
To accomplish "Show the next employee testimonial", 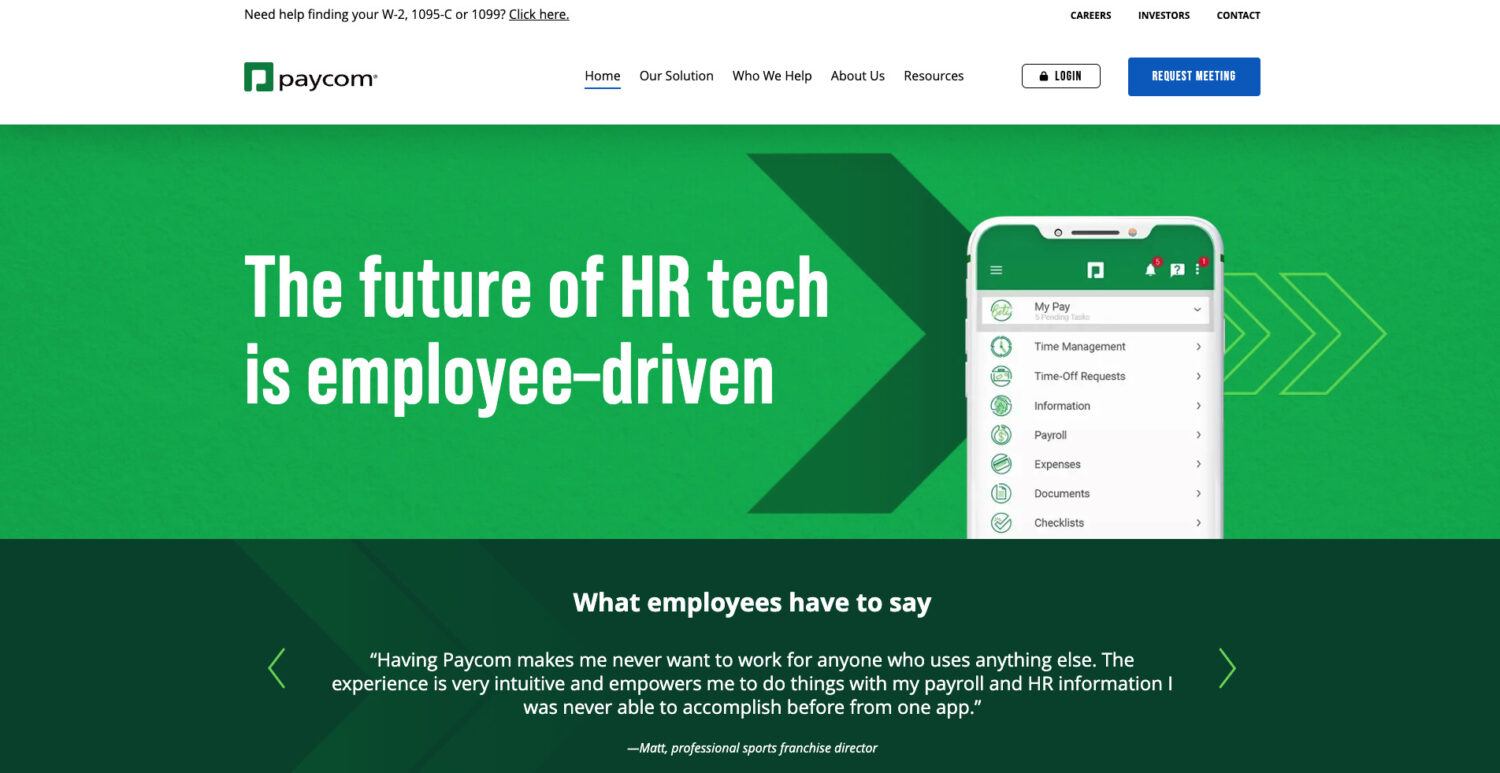I will tap(1226, 668).
